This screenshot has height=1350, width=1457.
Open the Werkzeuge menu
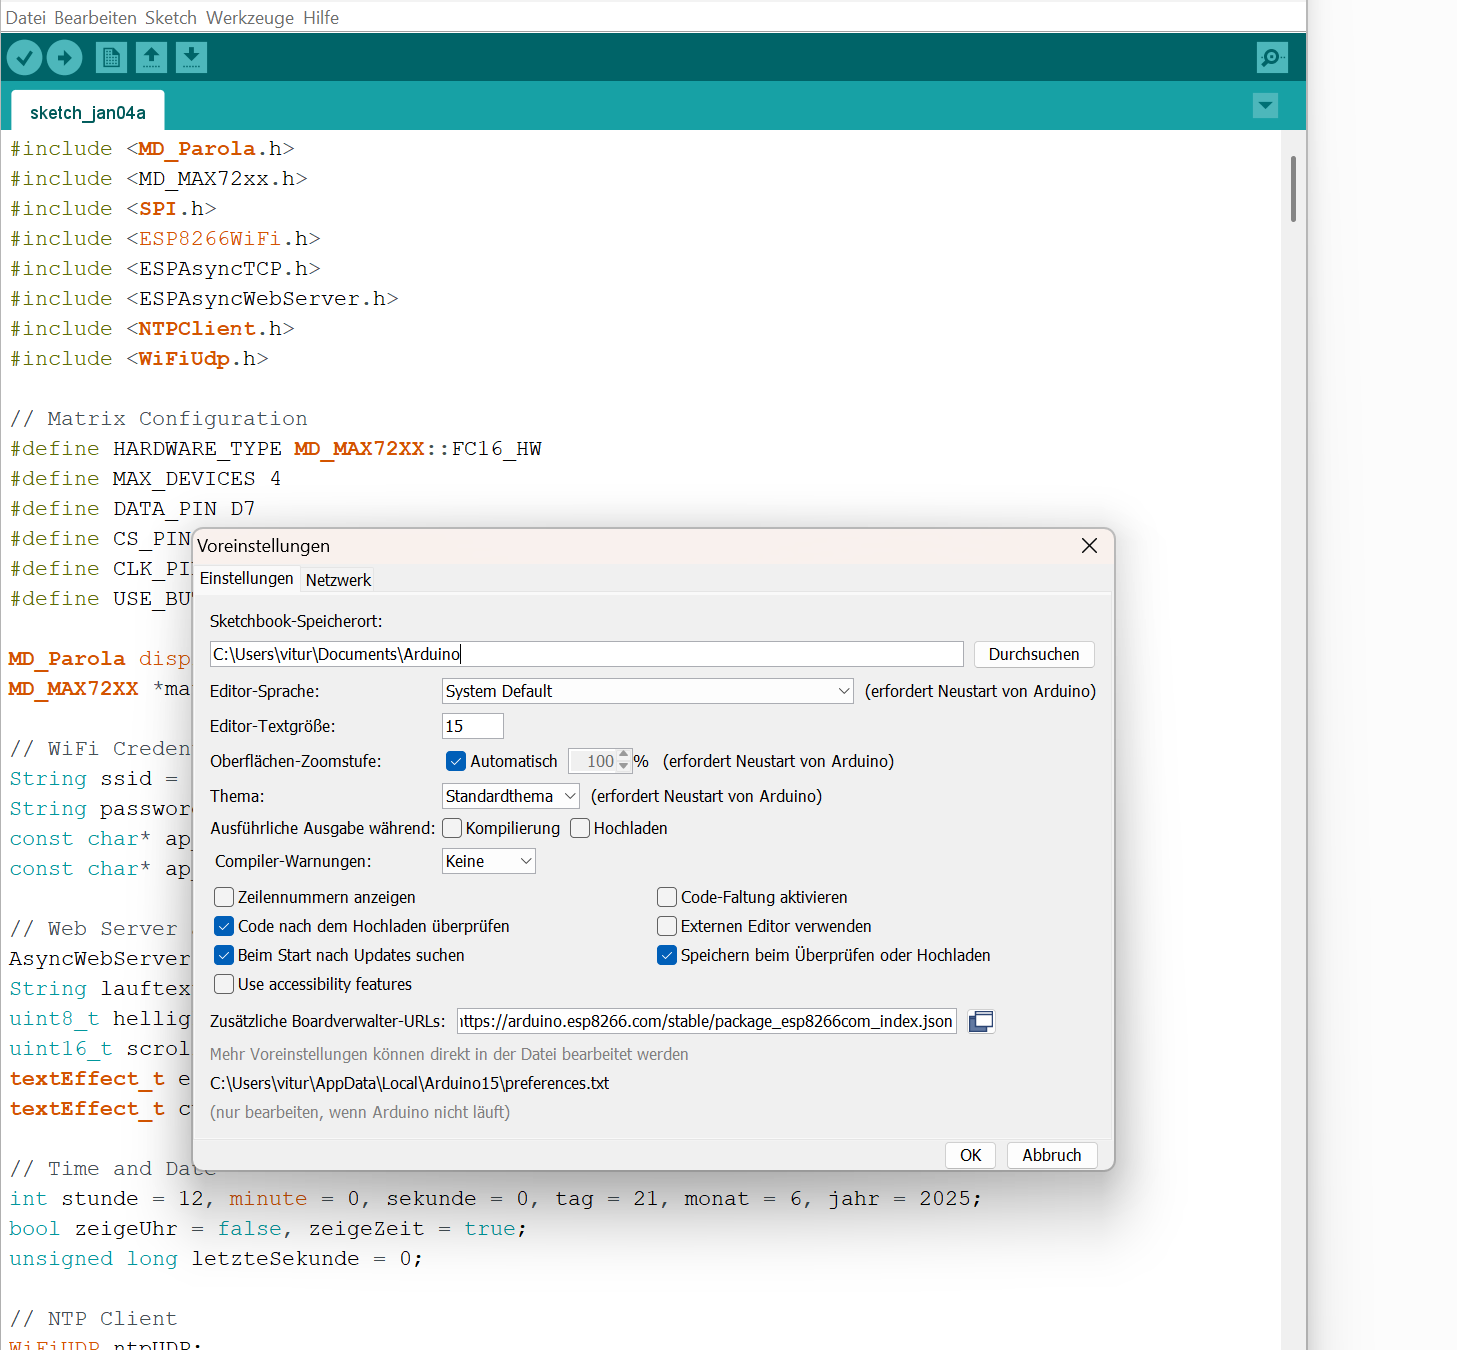[x=250, y=18]
